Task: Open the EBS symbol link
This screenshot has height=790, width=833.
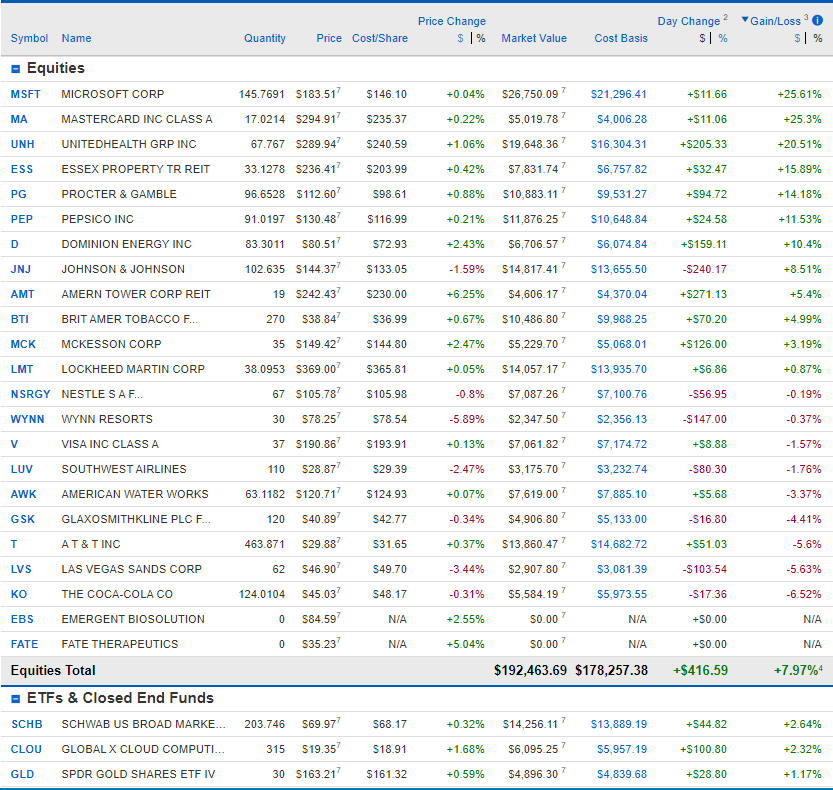Action: (22, 619)
